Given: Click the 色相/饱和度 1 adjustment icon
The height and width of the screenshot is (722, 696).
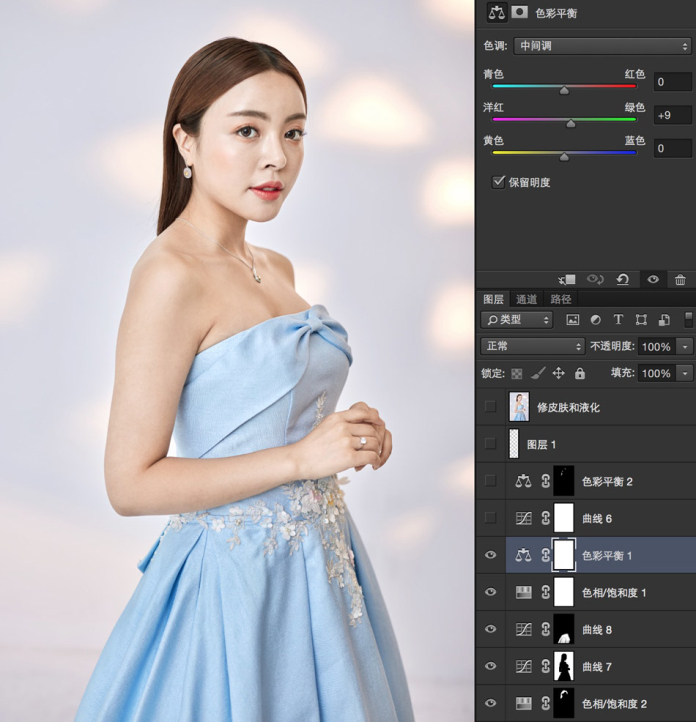Looking at the screenshot, I should tap(523, 592).
